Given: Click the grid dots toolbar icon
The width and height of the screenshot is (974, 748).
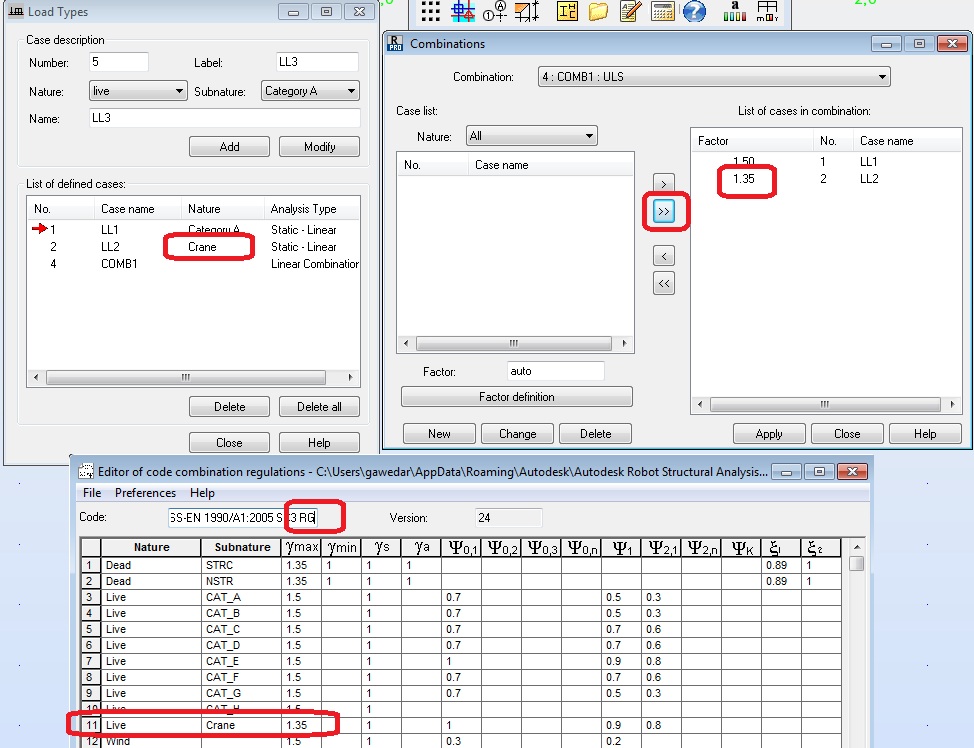Looking at the screenshot, I should pos(432,13).
